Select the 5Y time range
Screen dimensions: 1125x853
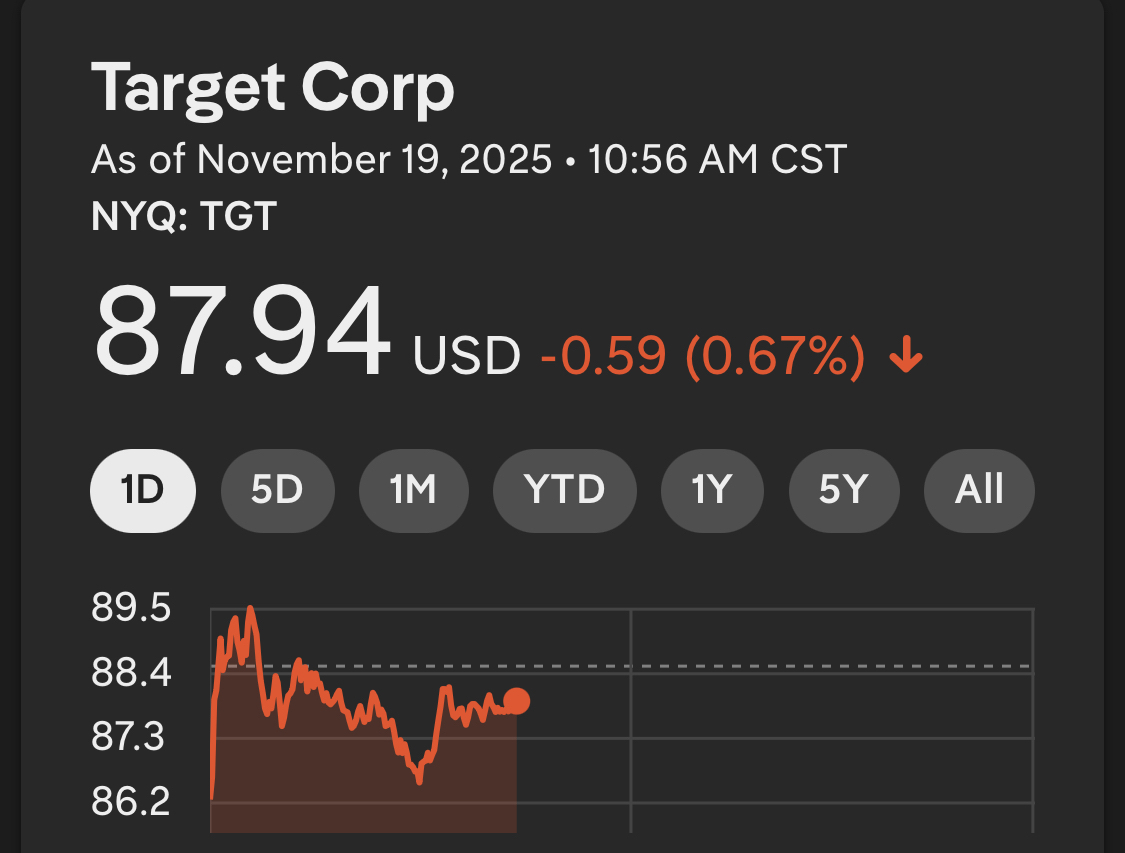[843, 490]
